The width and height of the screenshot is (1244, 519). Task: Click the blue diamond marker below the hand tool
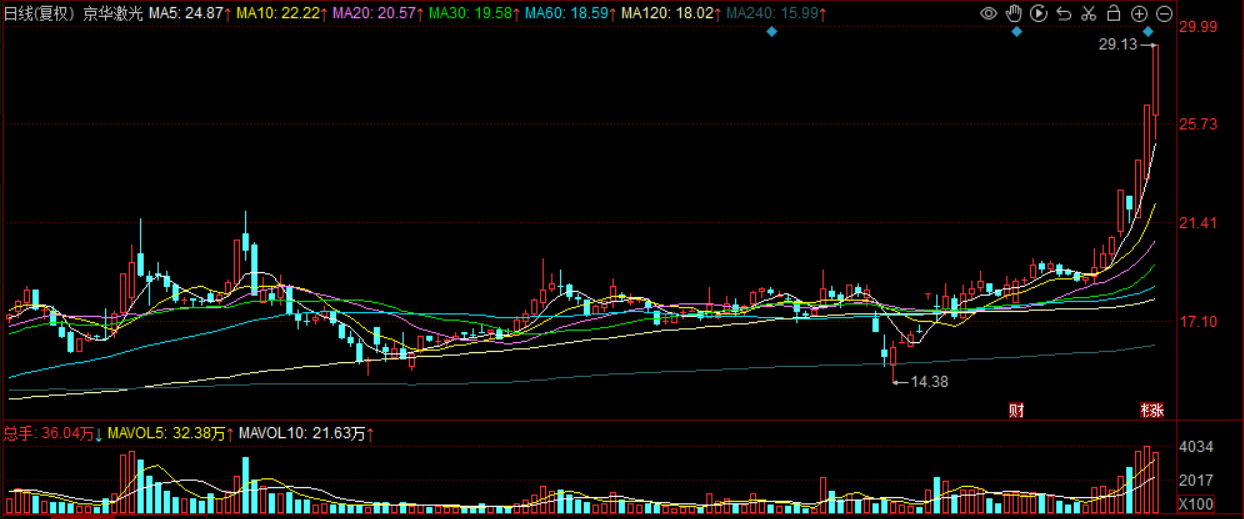[1016, 33]
